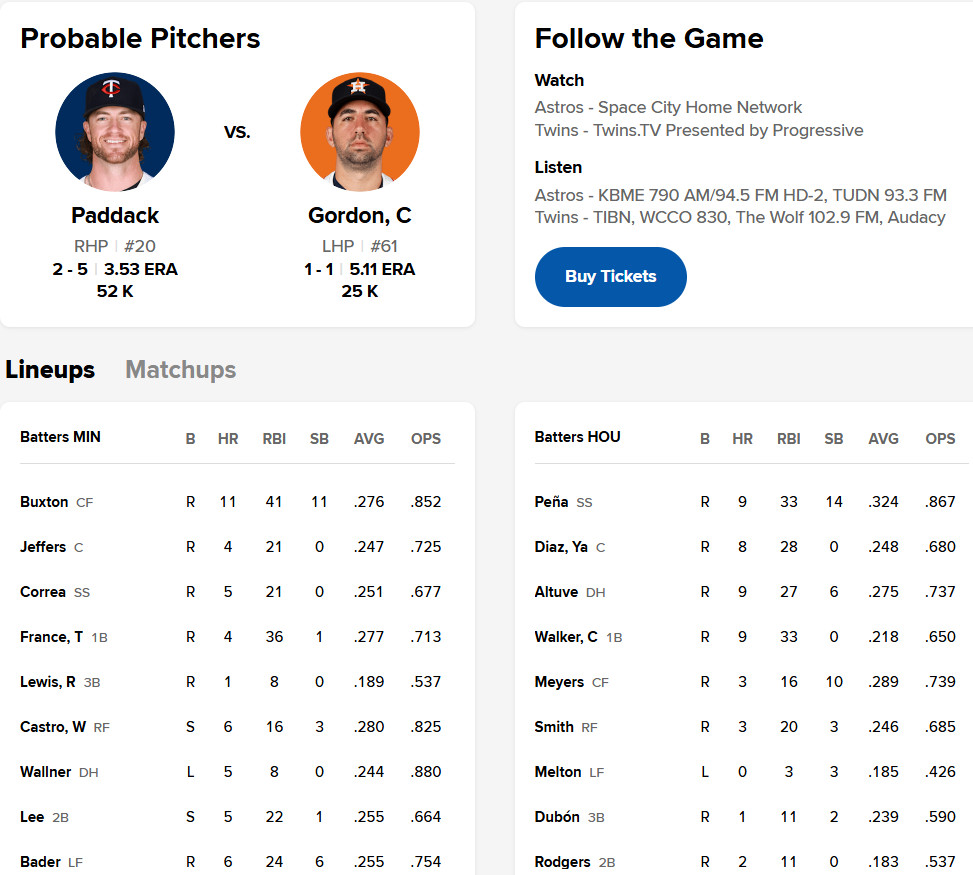Open Gordon, C pitcher name link
This screenshot has height=875, width=973.
point(360,216)
